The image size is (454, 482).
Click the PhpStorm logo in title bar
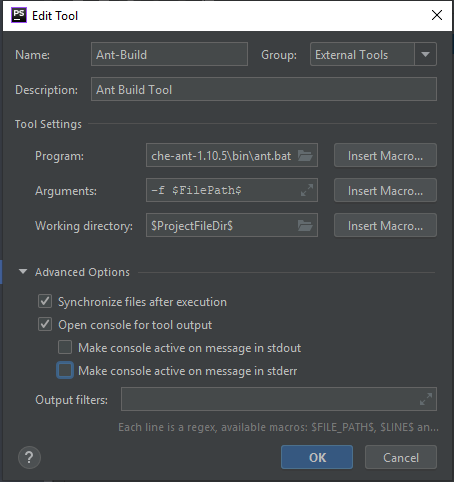[19, 15]
